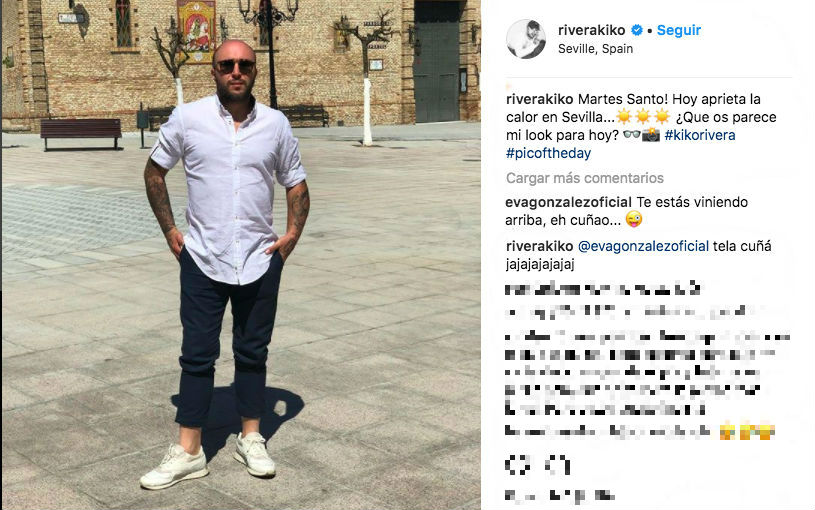This screenshot has height=510, width=815.
Task: Click the blue verified badge beside riverakiko
Action: [637, 30]
